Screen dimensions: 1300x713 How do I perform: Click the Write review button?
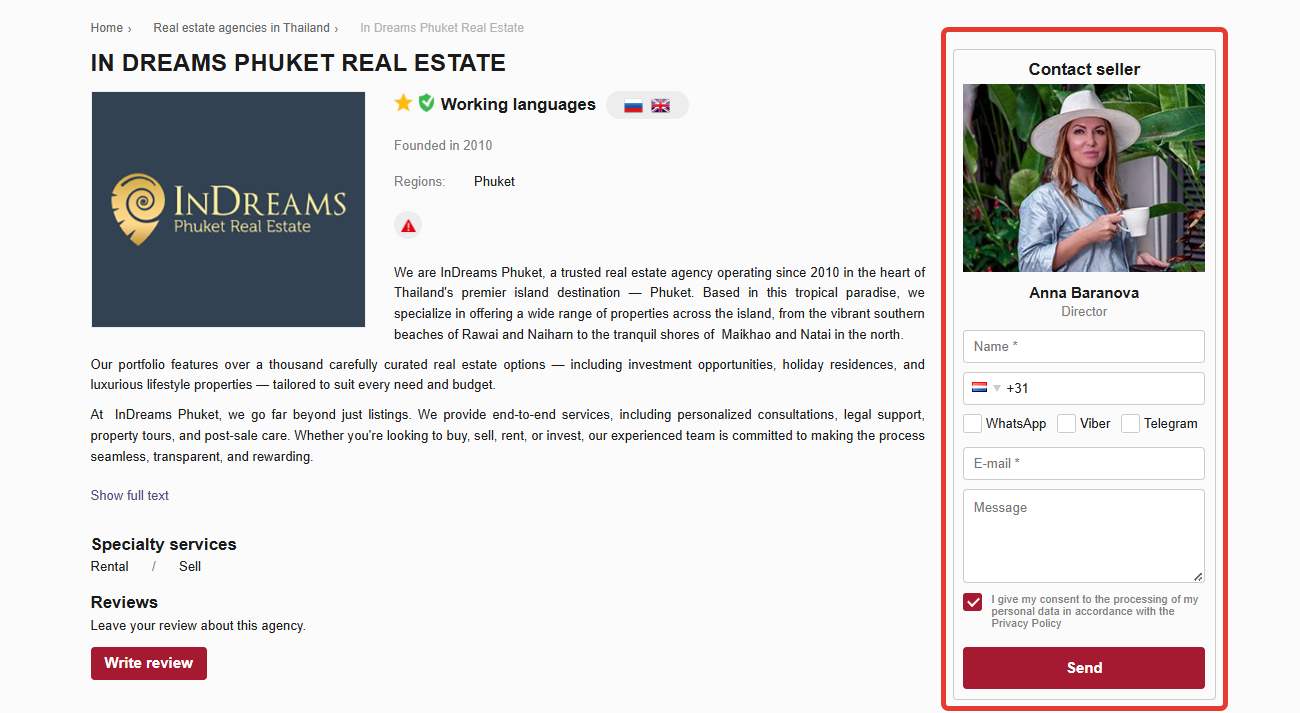[x=149, y=663]
